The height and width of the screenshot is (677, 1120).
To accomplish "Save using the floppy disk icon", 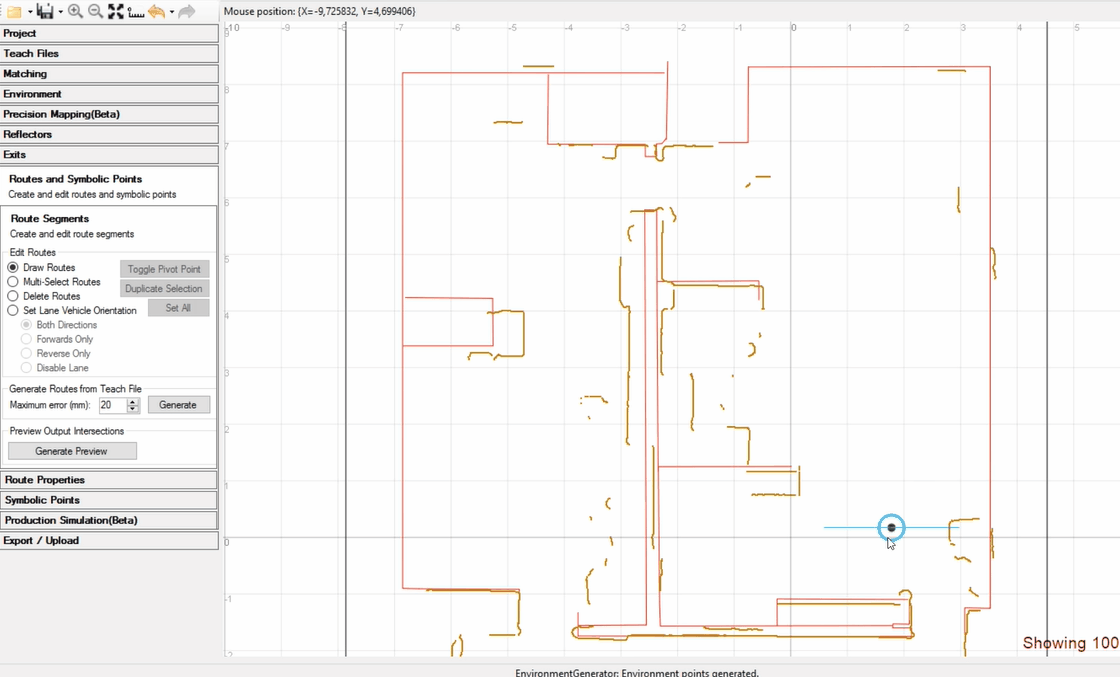I will [45, 11].
